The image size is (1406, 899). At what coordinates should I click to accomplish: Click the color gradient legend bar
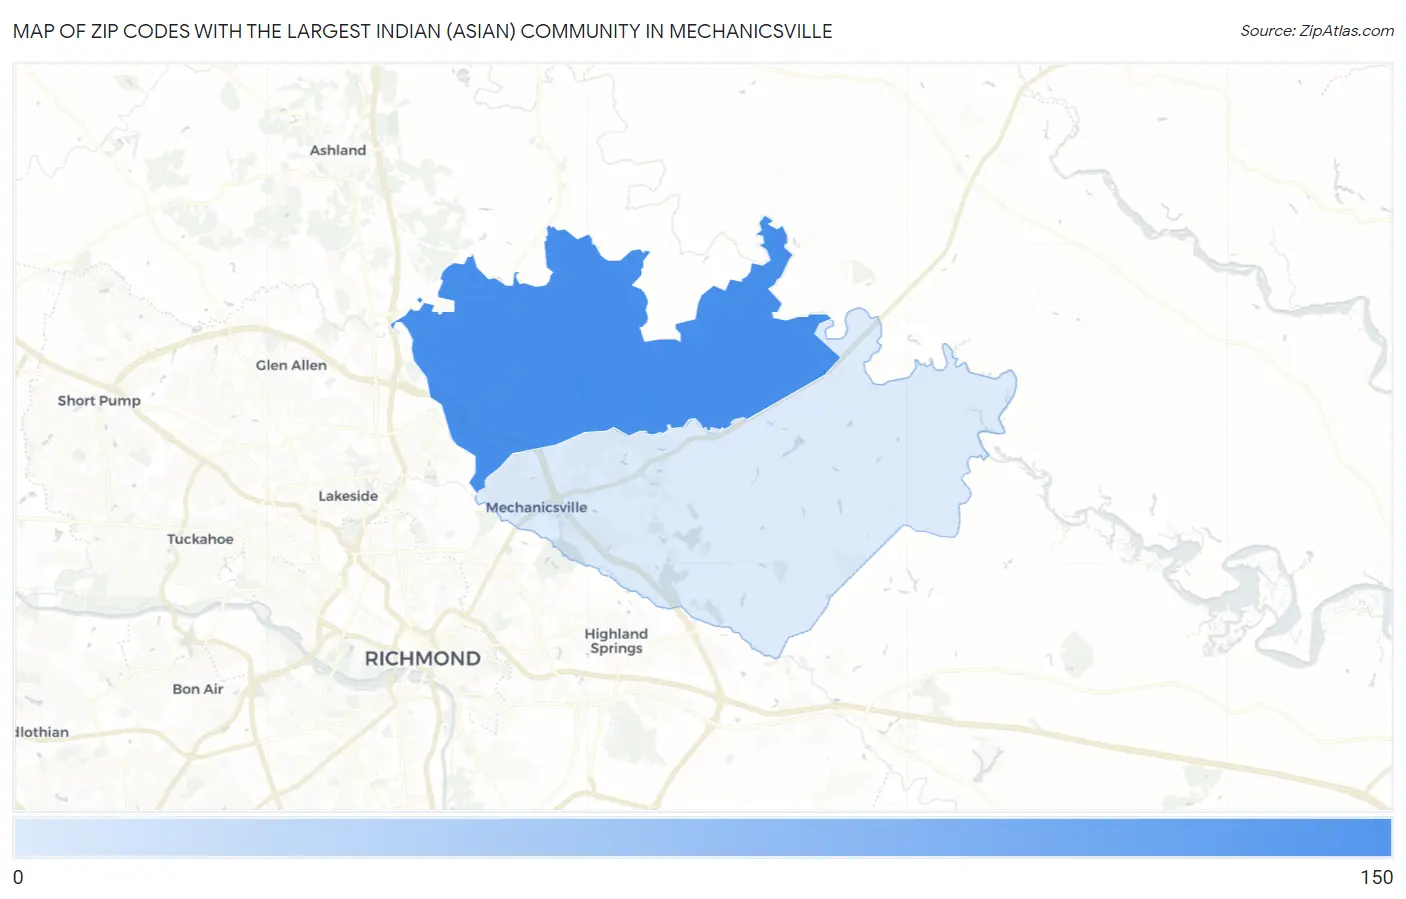click(x=702, y=837)
